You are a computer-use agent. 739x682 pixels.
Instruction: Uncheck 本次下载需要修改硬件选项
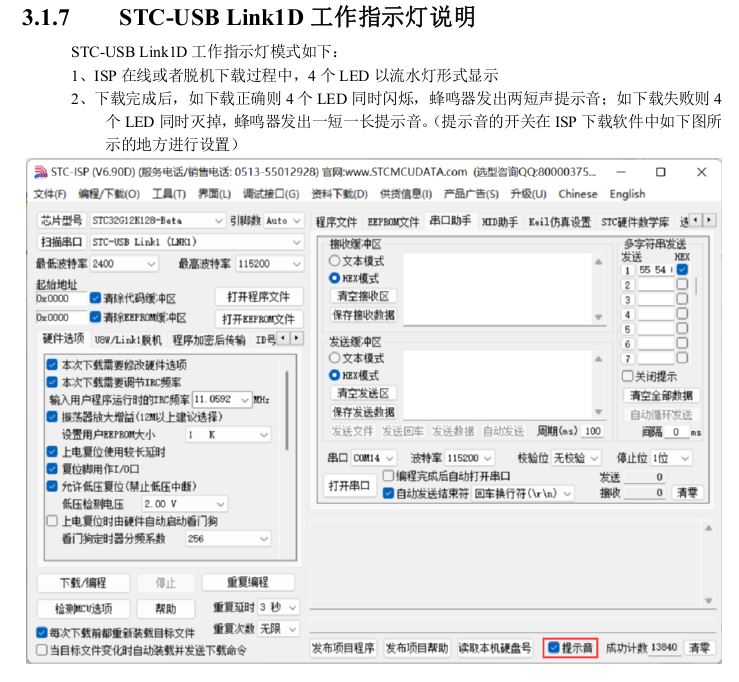pyautogui.click(x=52, y=365)
